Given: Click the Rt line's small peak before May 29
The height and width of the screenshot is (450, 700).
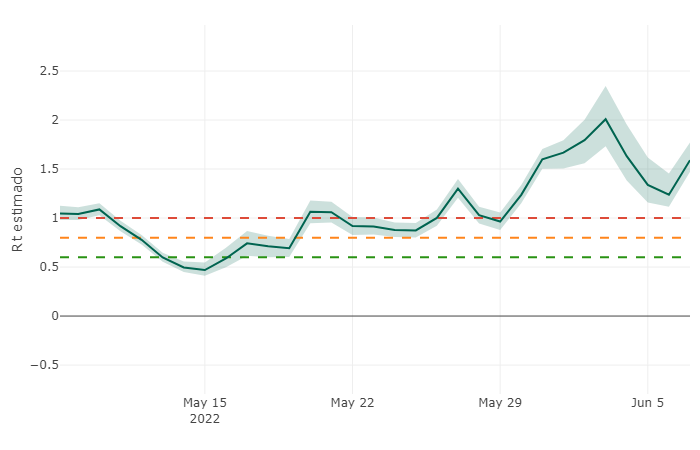Looking at the screenshot, I should [458, 189].
